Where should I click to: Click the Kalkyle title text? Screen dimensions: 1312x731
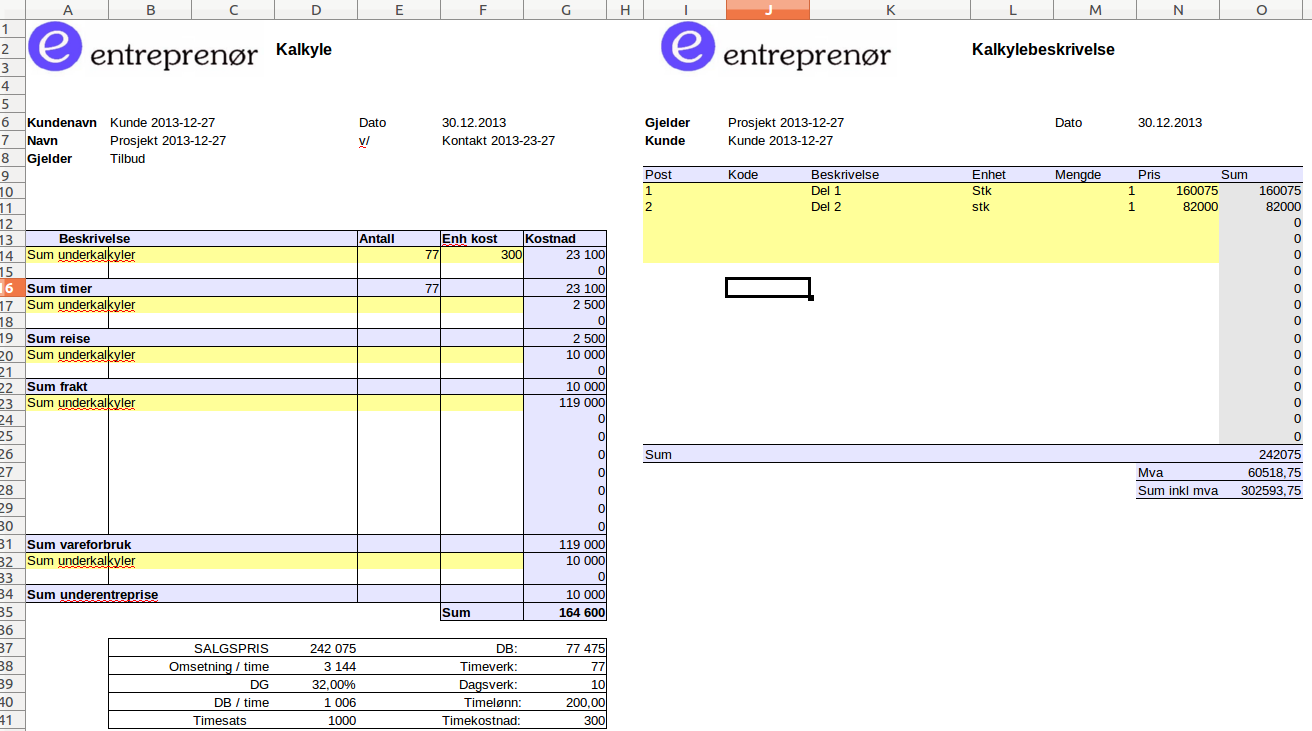click(303, 49)
